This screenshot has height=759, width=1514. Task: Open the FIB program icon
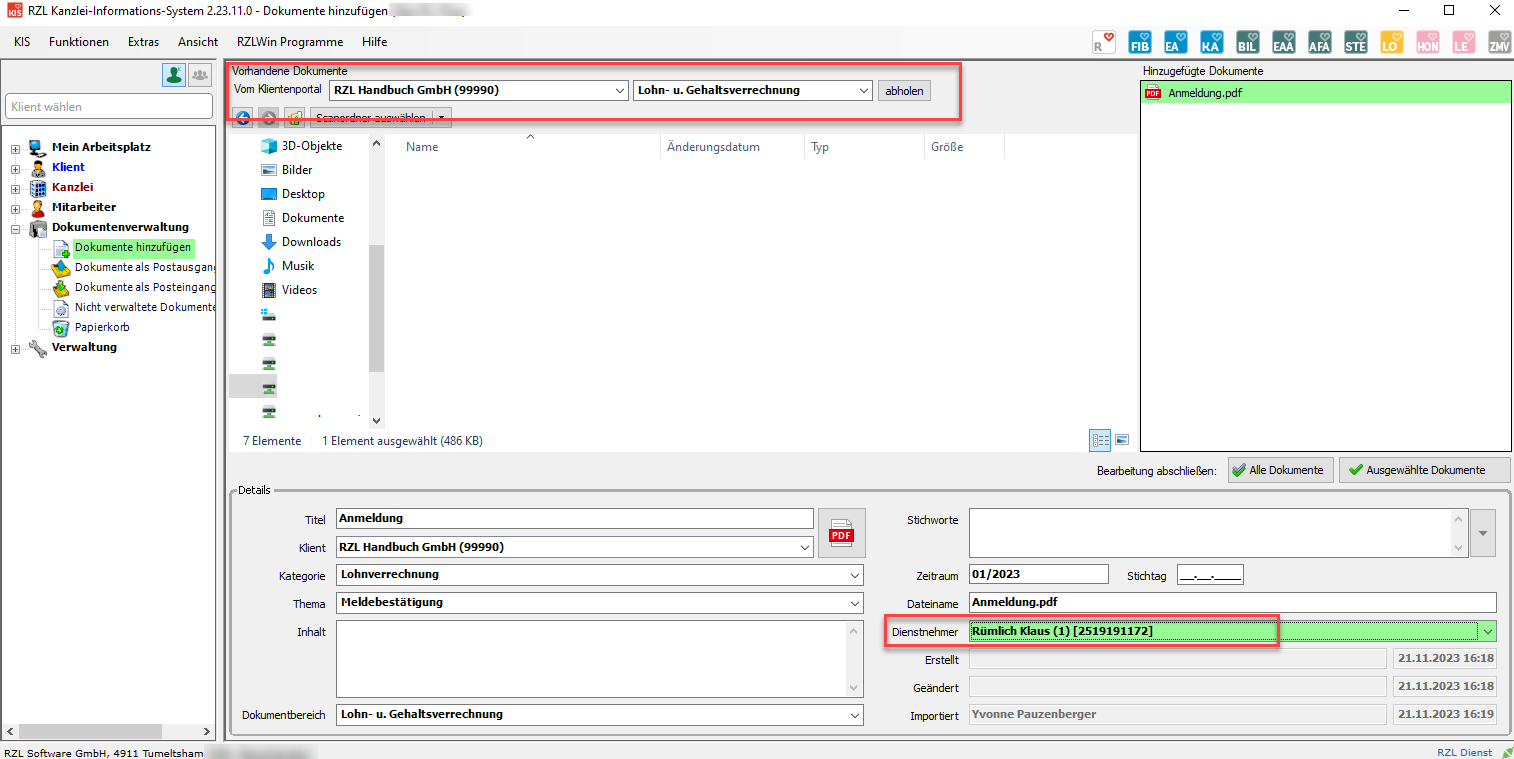(1139, 42)
